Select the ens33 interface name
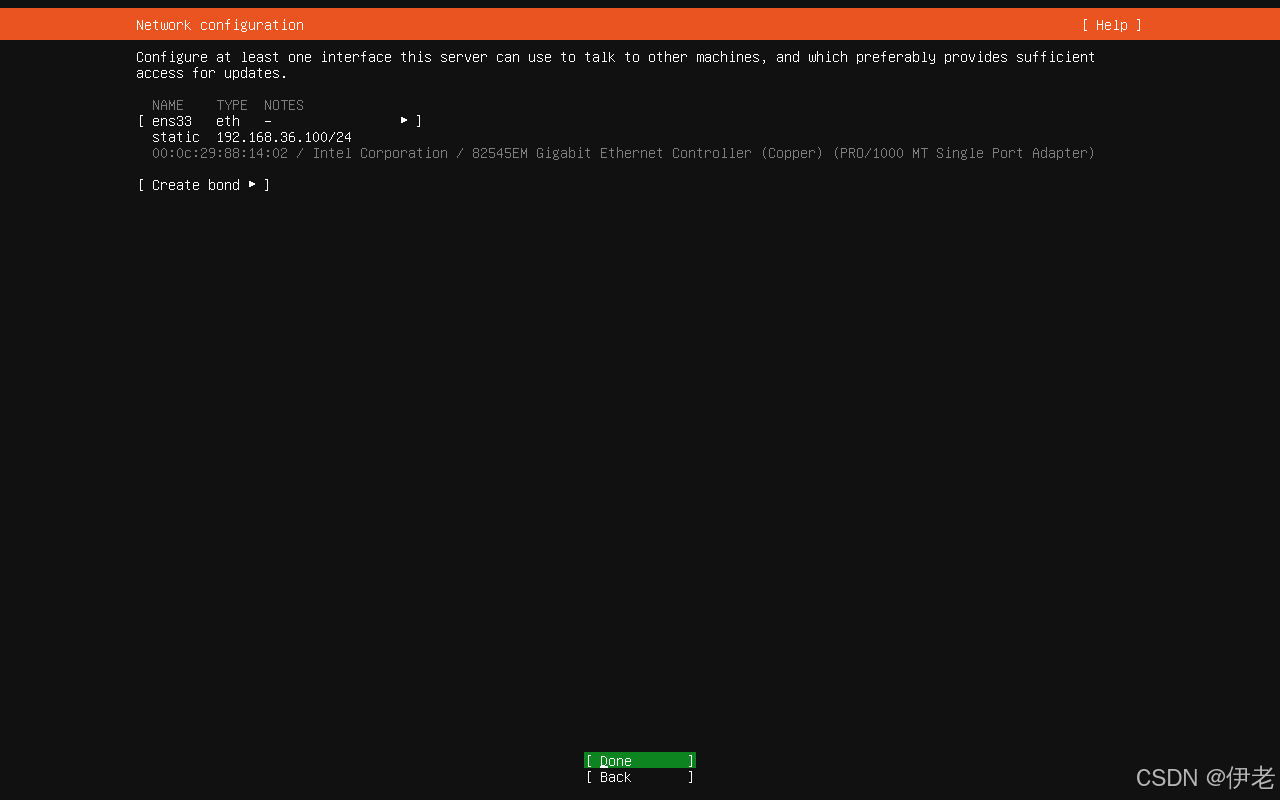Viewport: 1280px width, 800px height. [x=171, y=121]
